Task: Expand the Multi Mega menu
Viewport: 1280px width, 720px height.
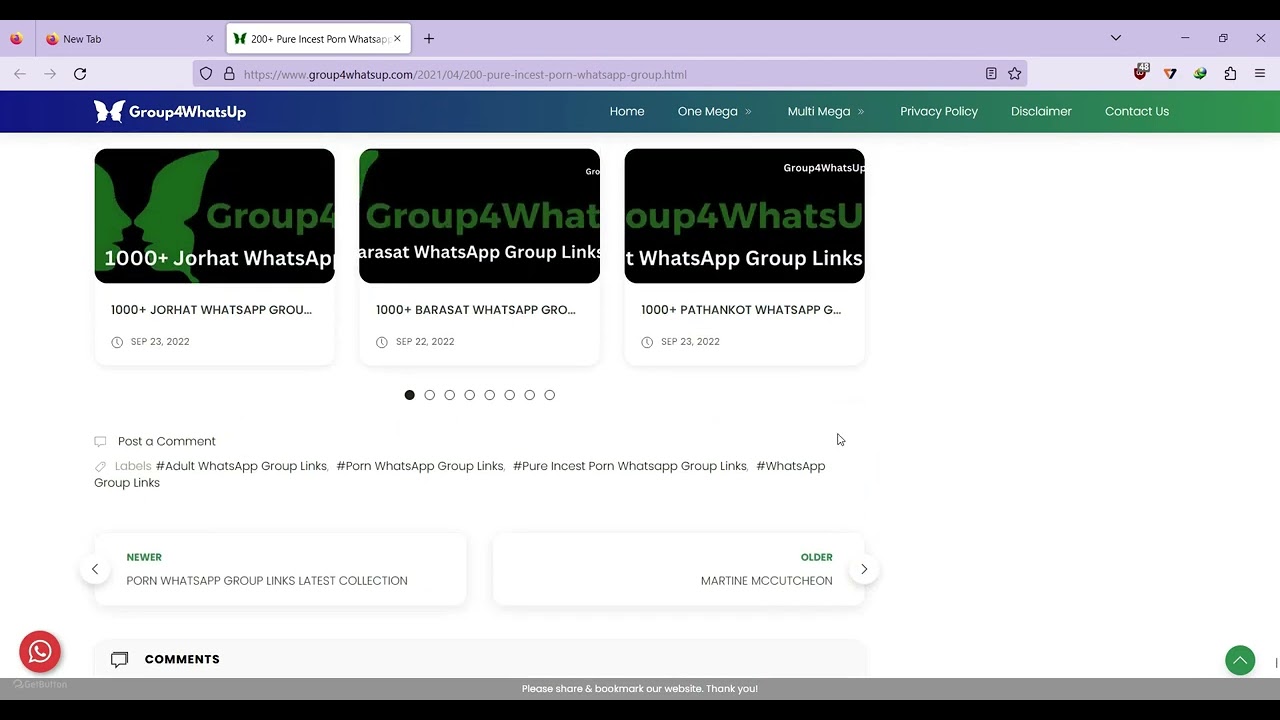Action: (x=825, y=111)
